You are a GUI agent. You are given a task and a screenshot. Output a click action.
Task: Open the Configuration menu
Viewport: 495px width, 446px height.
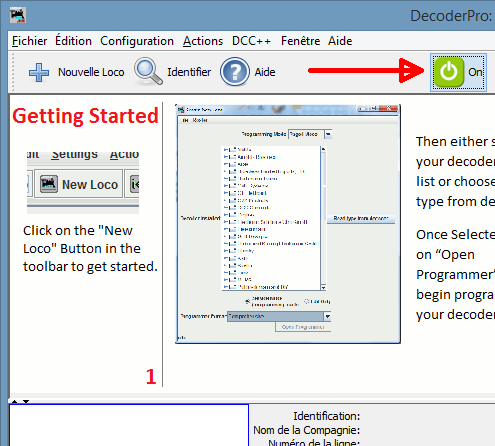(137, 41)
